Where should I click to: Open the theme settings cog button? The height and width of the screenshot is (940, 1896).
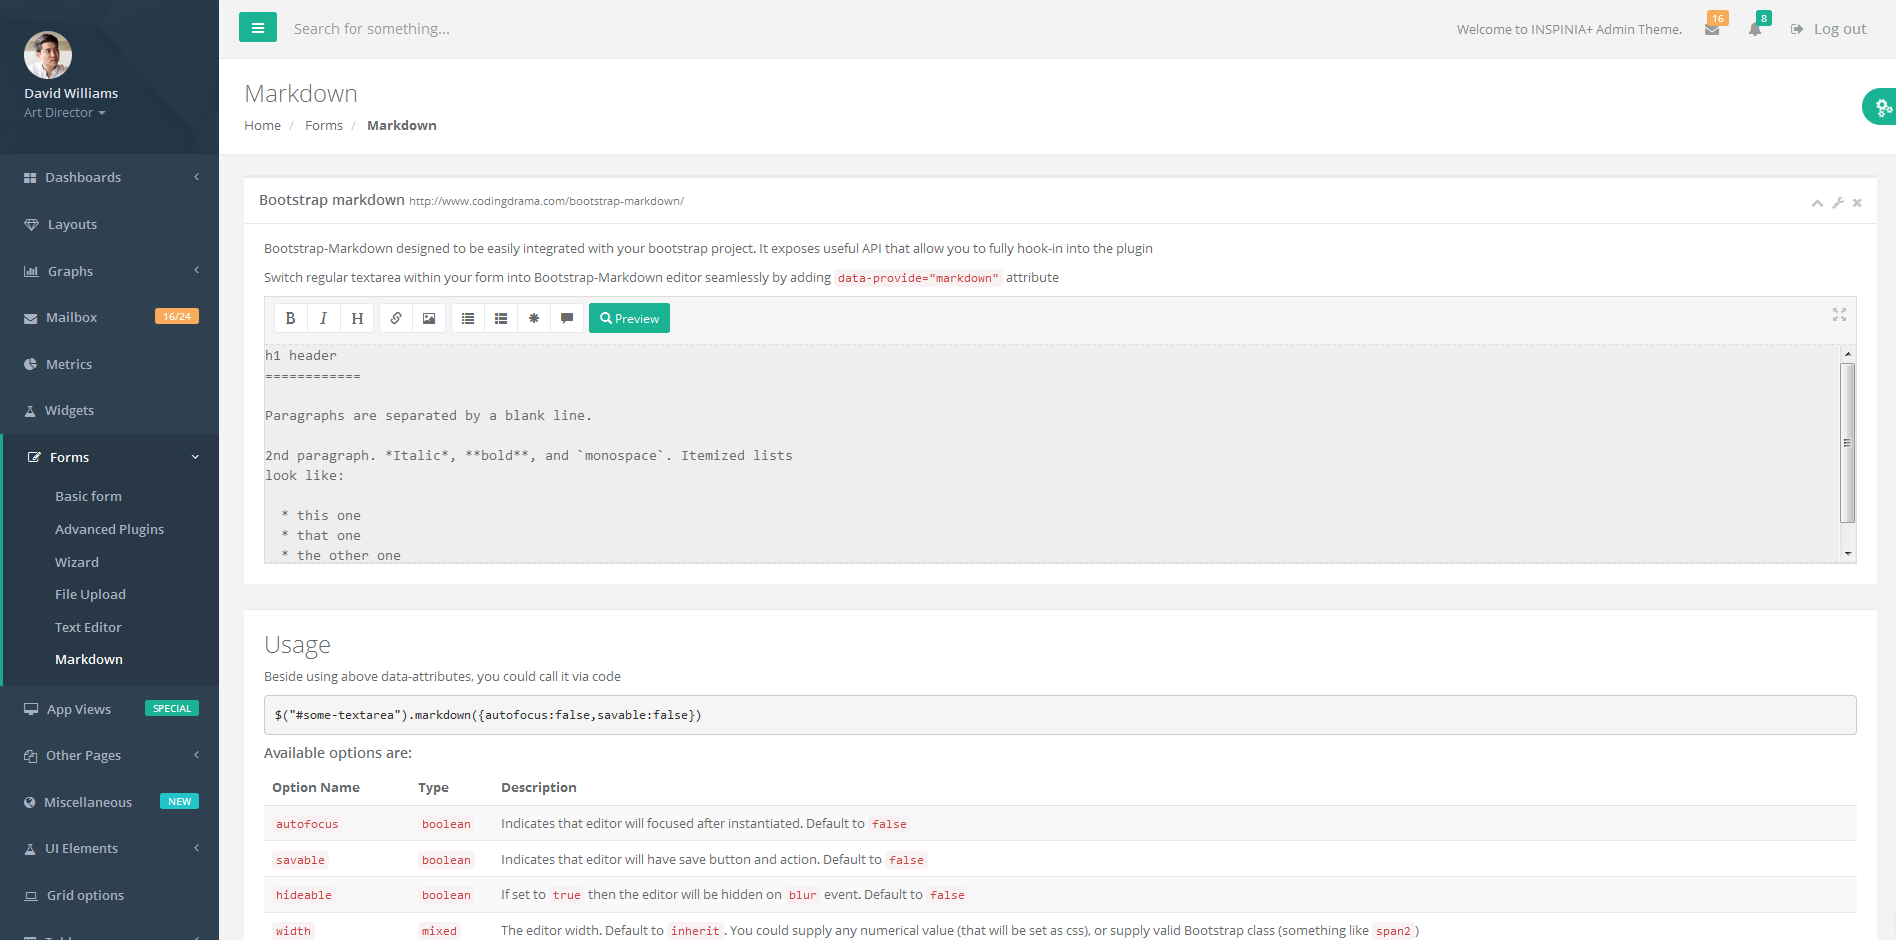[1881, 107]
